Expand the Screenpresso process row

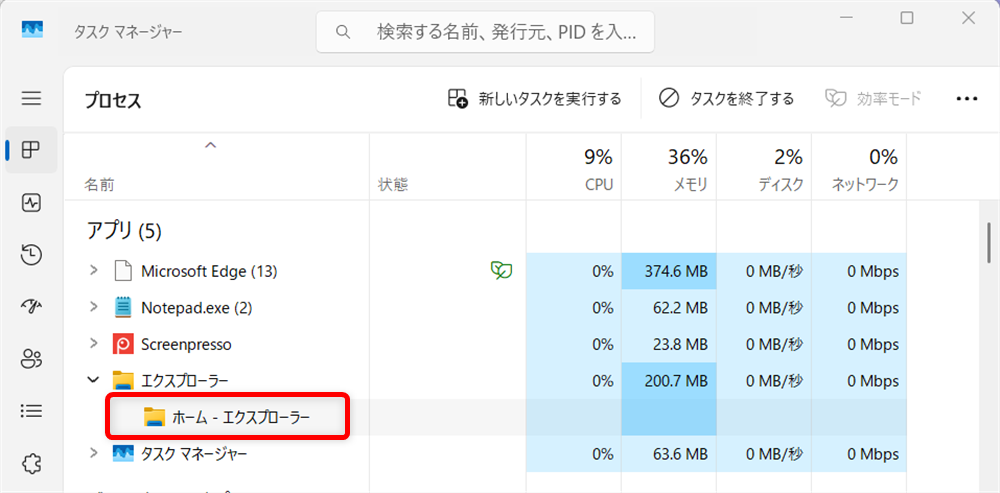coord(94,344)
